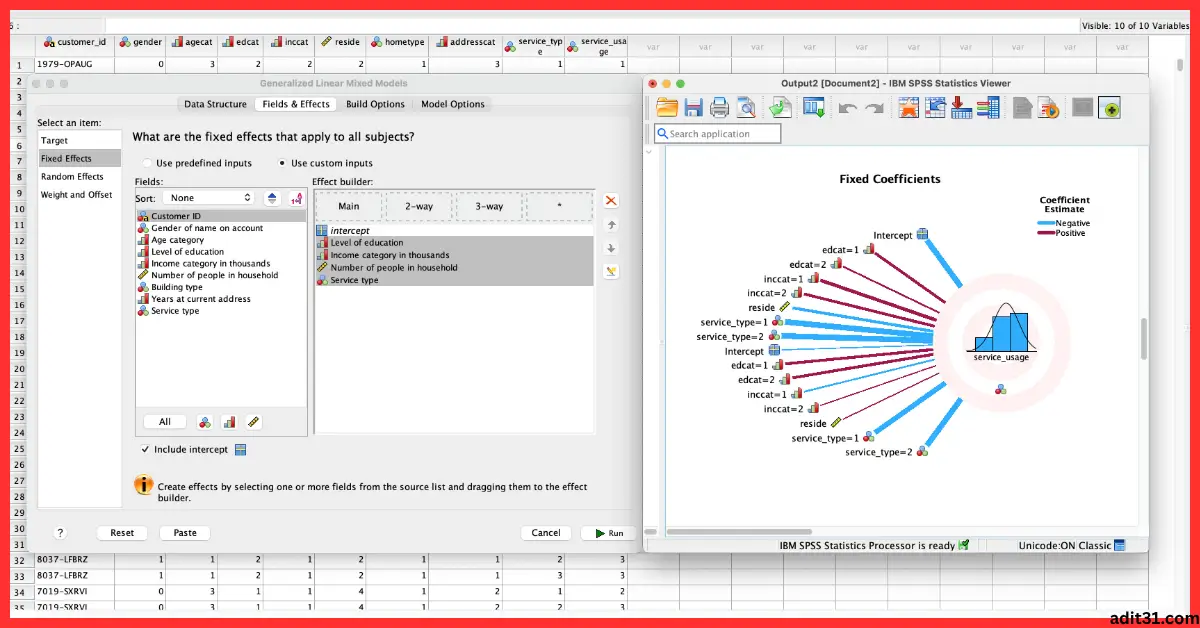The height and width of the screenshot is (628, 1200).
Task: Select Years at current address field
Action: (x=221, y=299)
